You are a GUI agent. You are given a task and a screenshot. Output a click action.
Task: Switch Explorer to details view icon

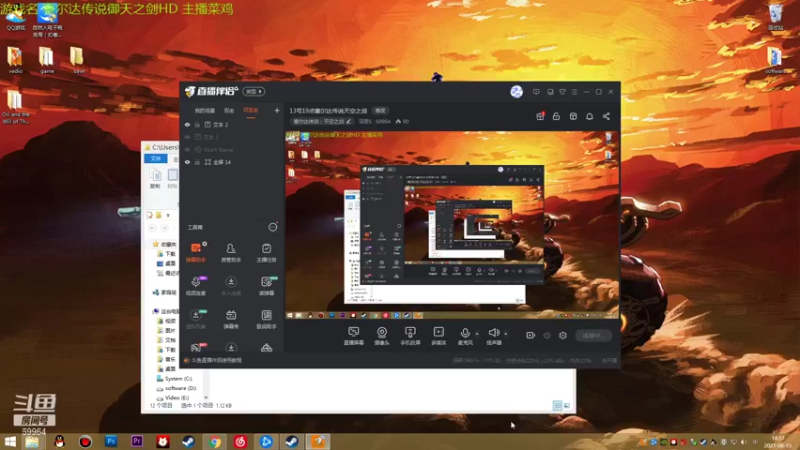click(557, 406)
